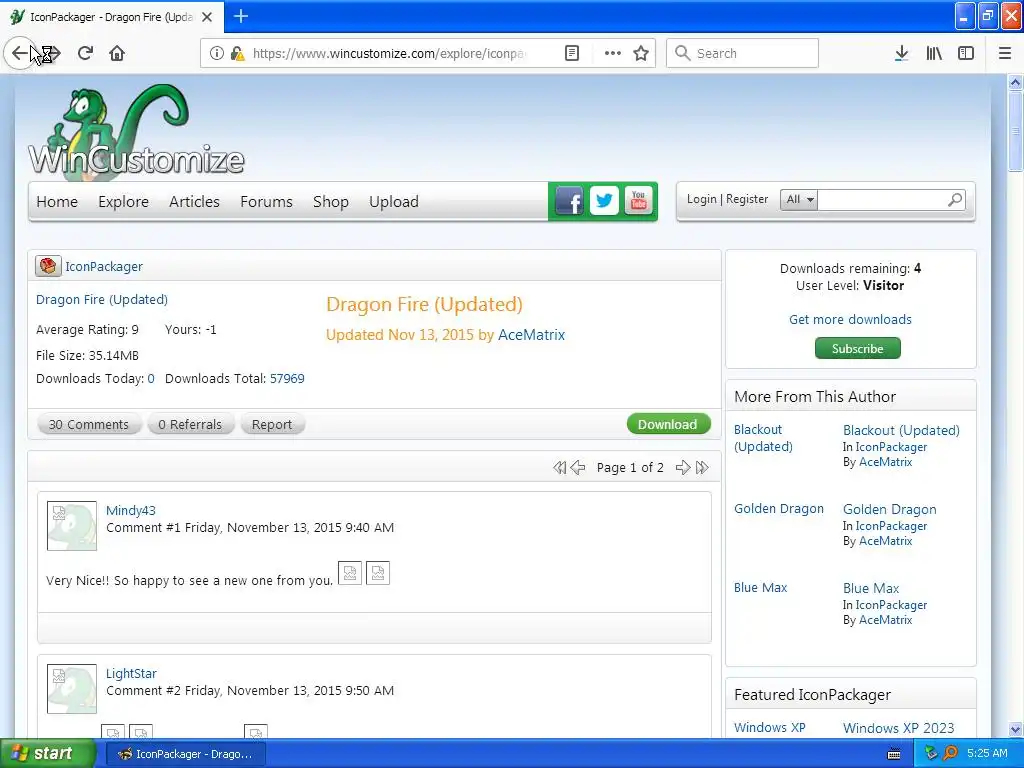Open the All search category dropdown
The image size is (1024, 768).
click(799, 200)
